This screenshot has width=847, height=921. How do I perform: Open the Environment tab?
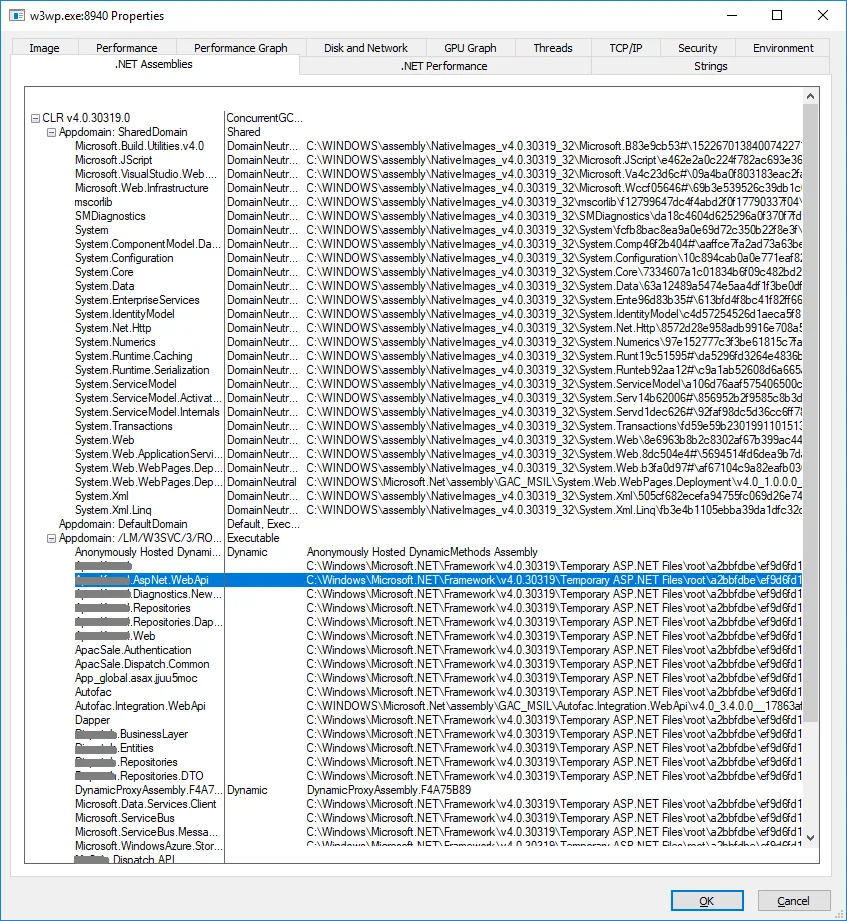pos(783,48)
